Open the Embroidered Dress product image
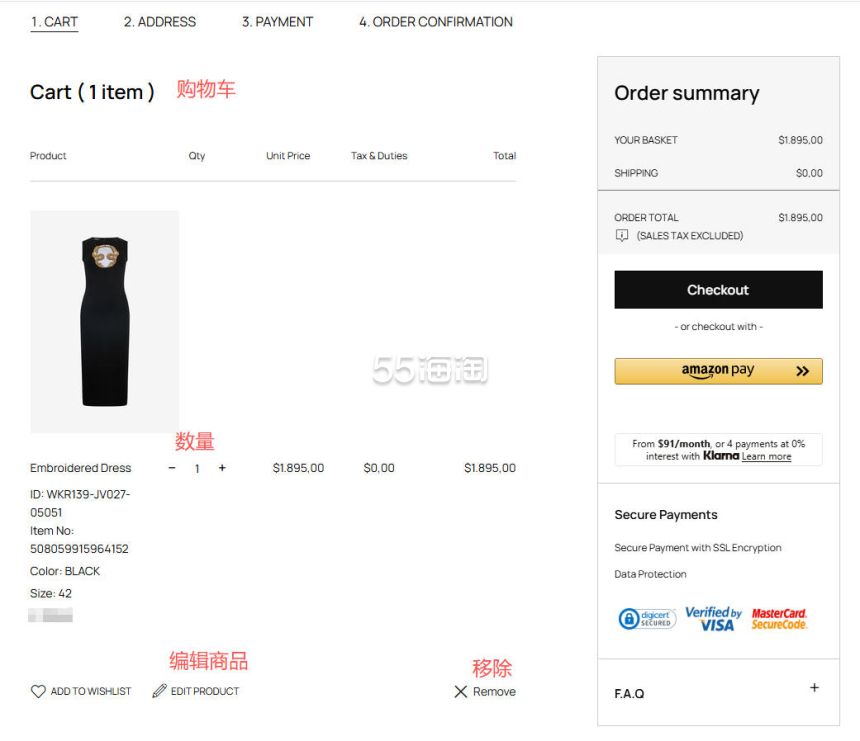The height and width of the screenshot is (741, 860). coord(105,321)
